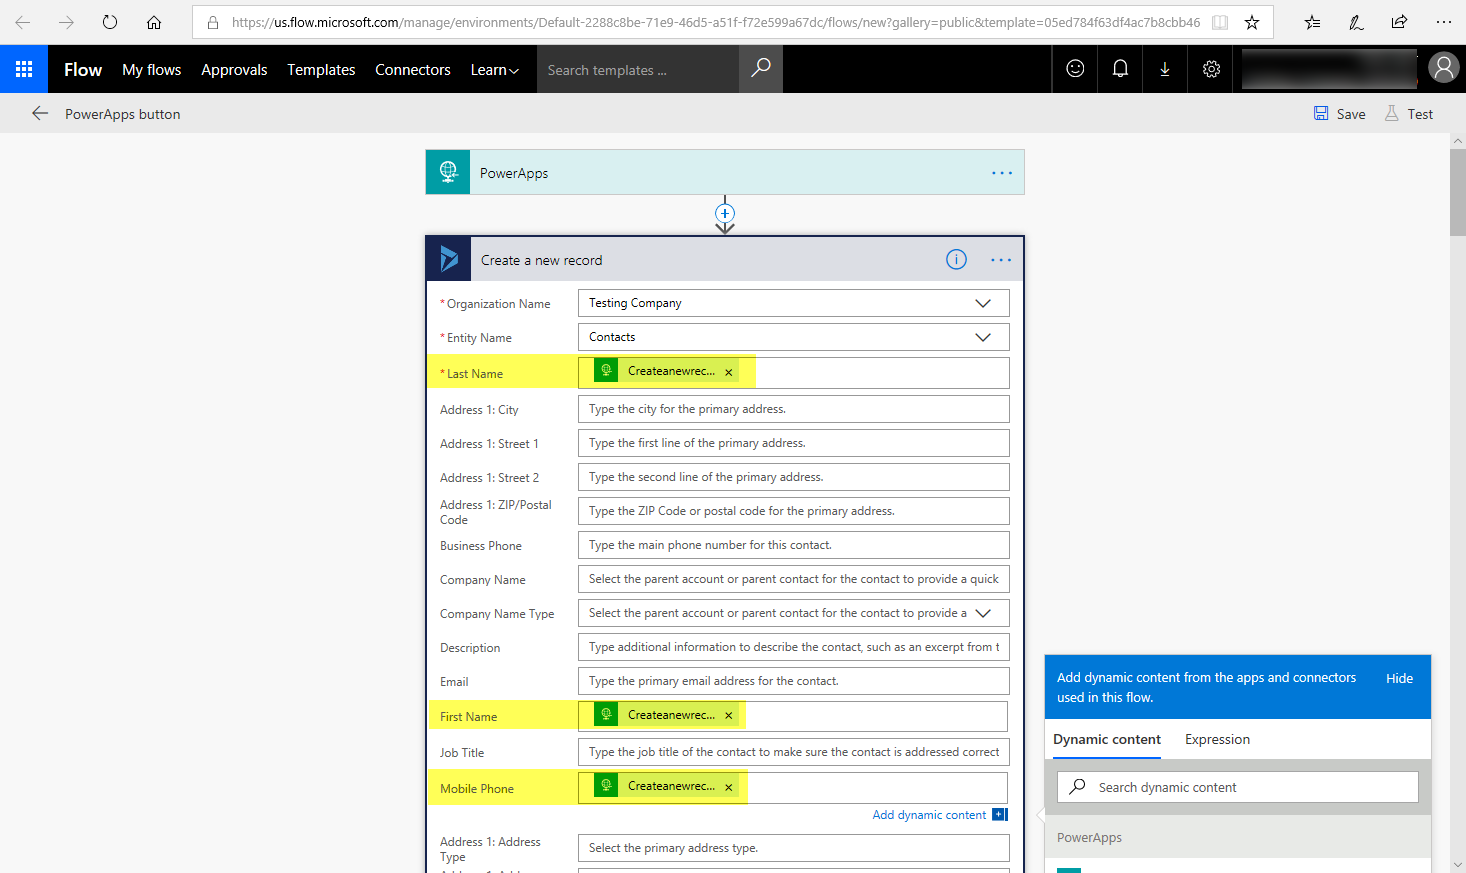Insert a new step with plus icon
This screenshot has height=873, width=1466.
coord(725,213)
